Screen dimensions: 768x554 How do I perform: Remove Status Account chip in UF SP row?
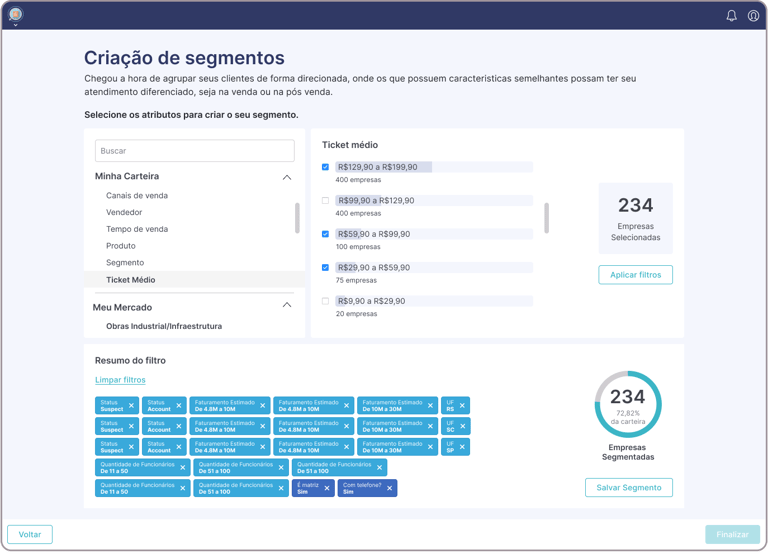(179, 447)
